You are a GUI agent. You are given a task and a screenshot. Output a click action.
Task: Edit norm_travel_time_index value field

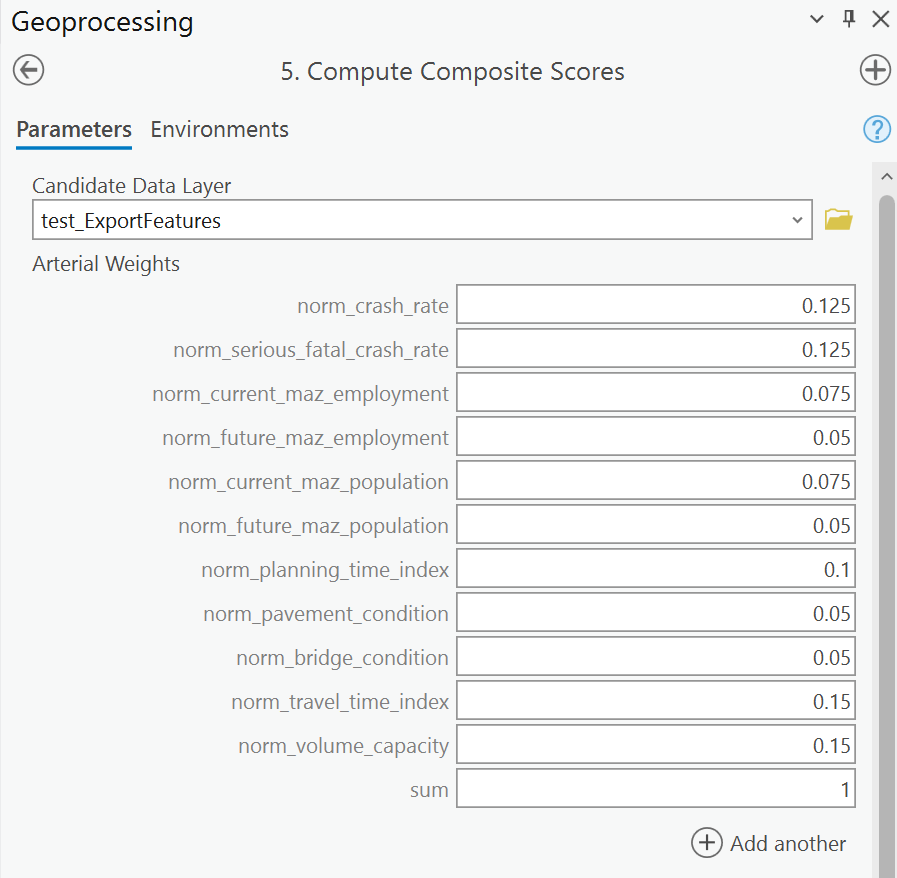655,701
